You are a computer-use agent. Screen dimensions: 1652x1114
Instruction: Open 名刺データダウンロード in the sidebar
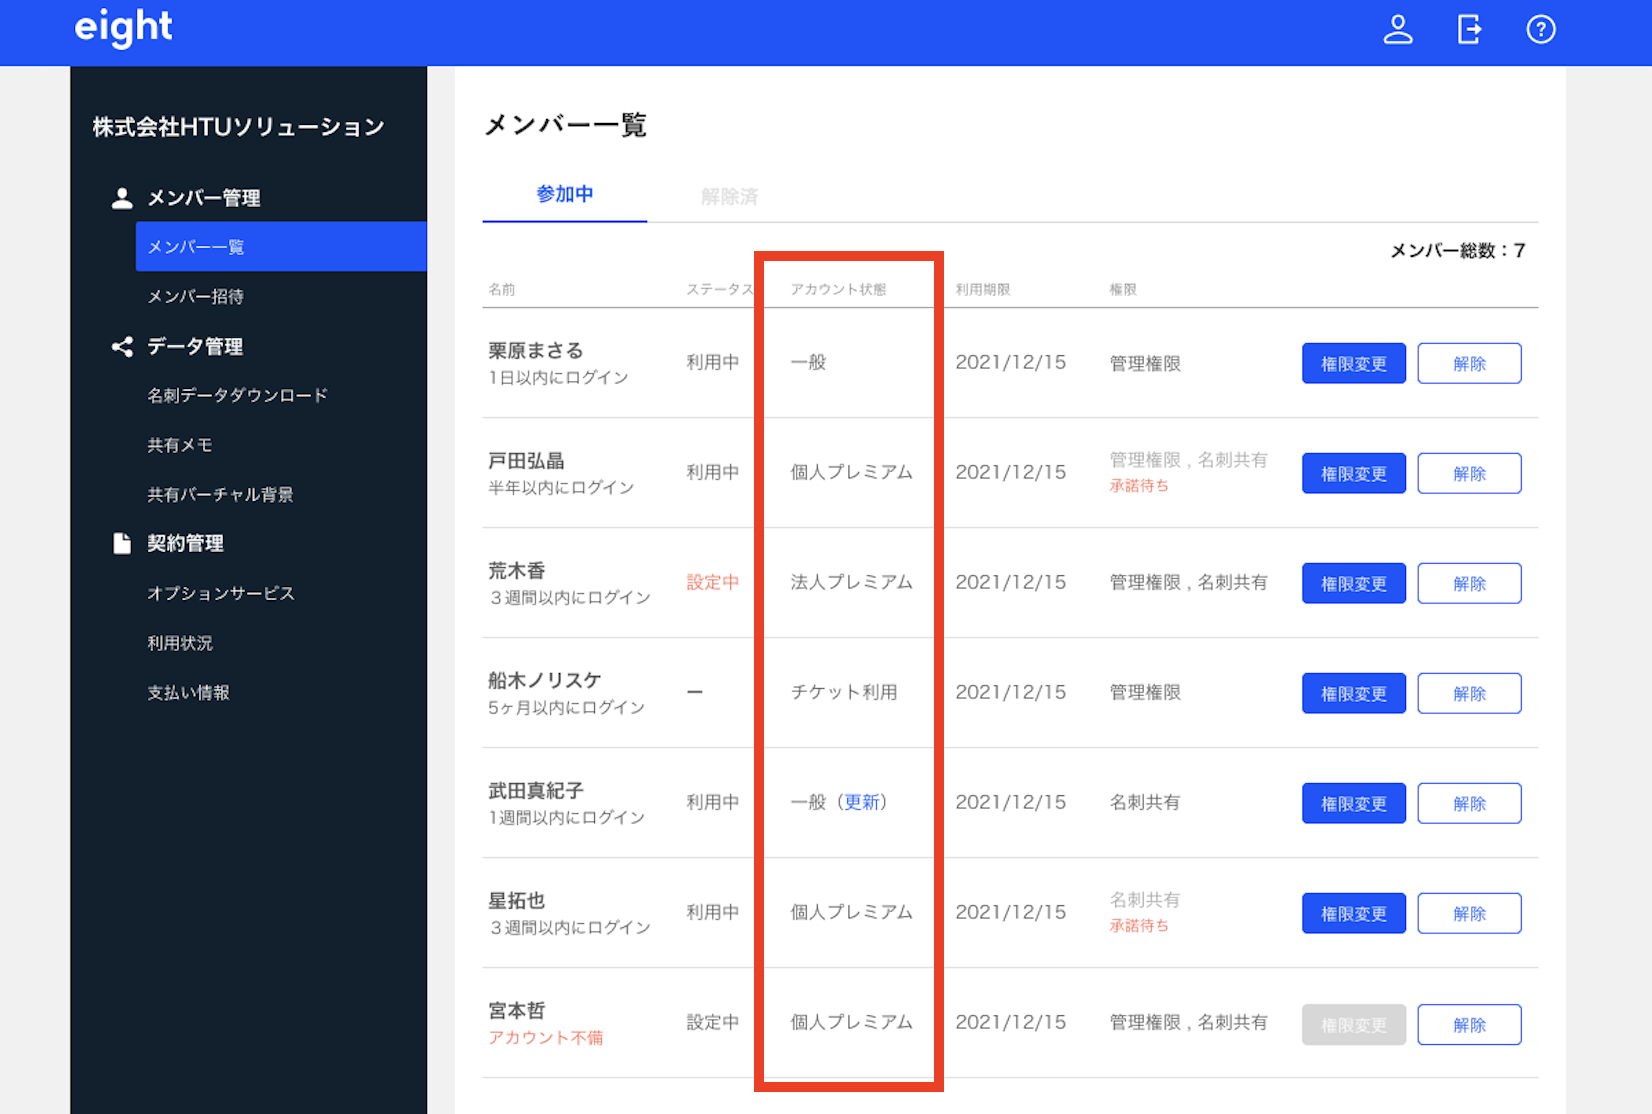point(237,395)
